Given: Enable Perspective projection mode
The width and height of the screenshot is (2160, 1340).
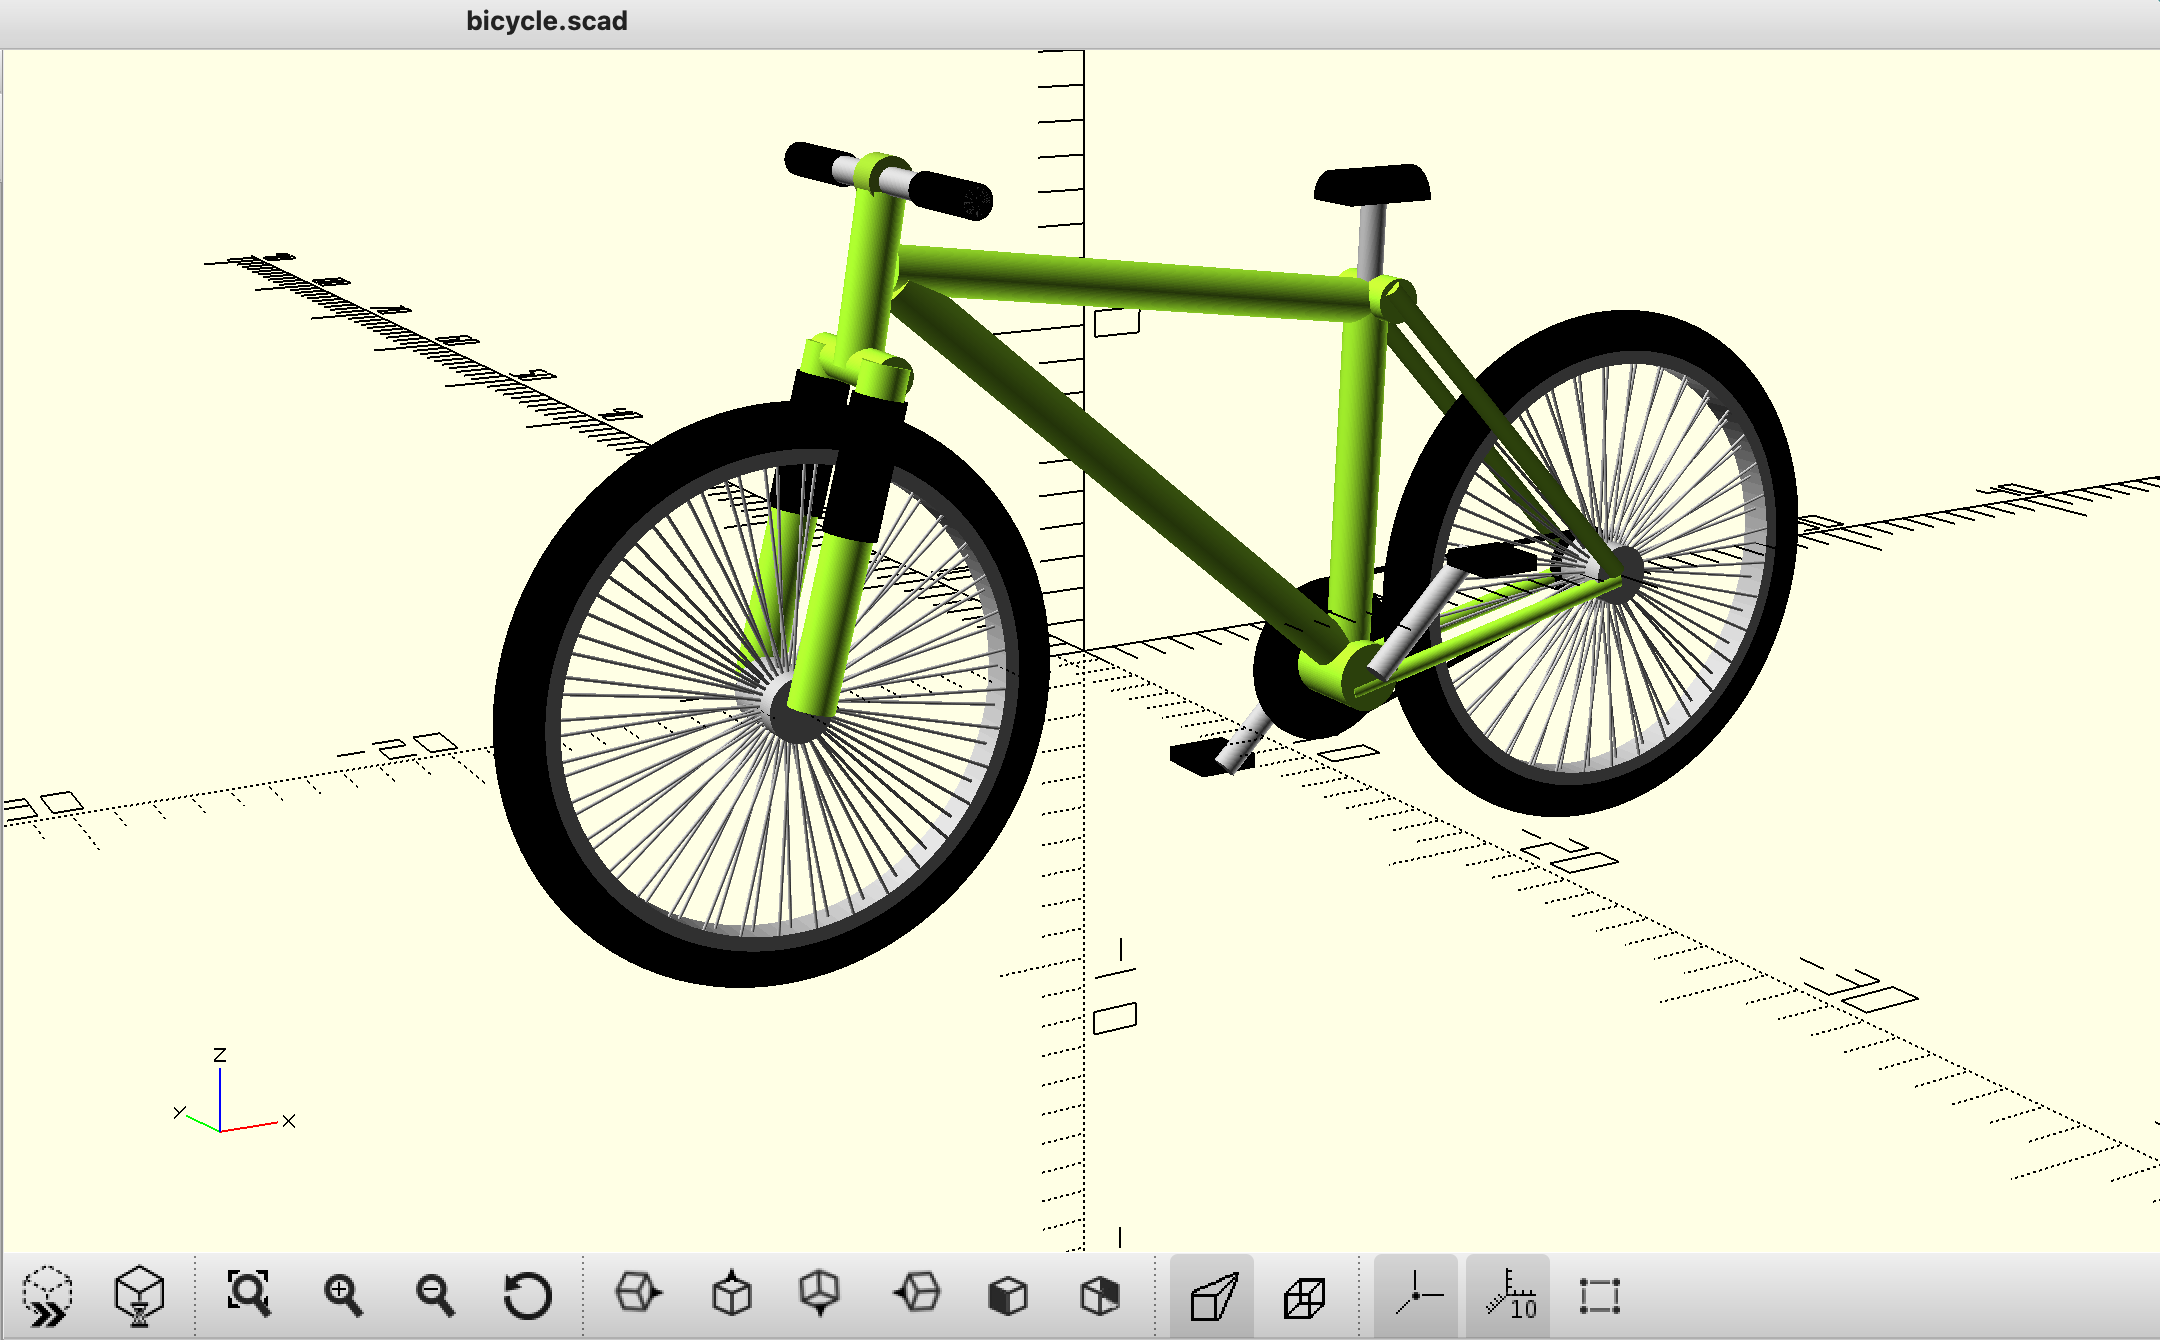Looking at the screenshot, I should [1213, 1296].
